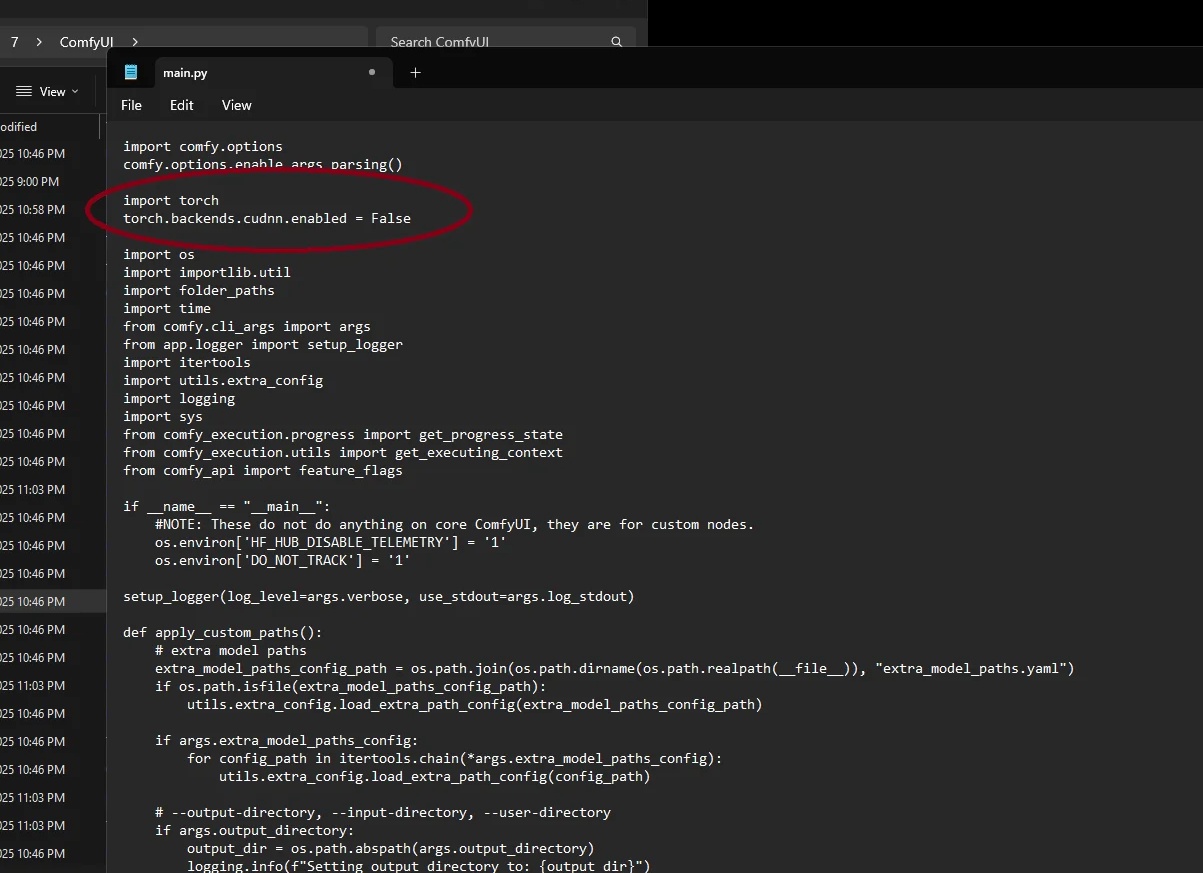
Task: Click the line "import folder_paths"
Action: coord(199,290)
